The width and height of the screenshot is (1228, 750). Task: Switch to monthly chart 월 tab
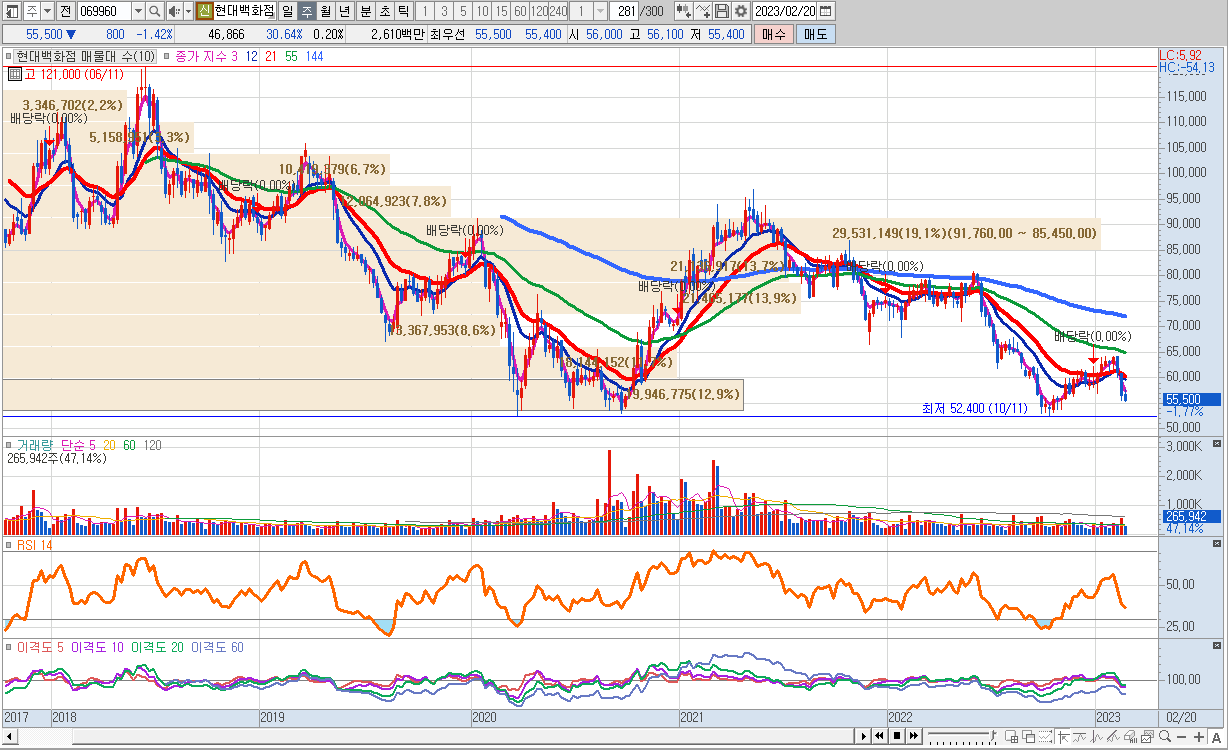(x=325, y=11)
